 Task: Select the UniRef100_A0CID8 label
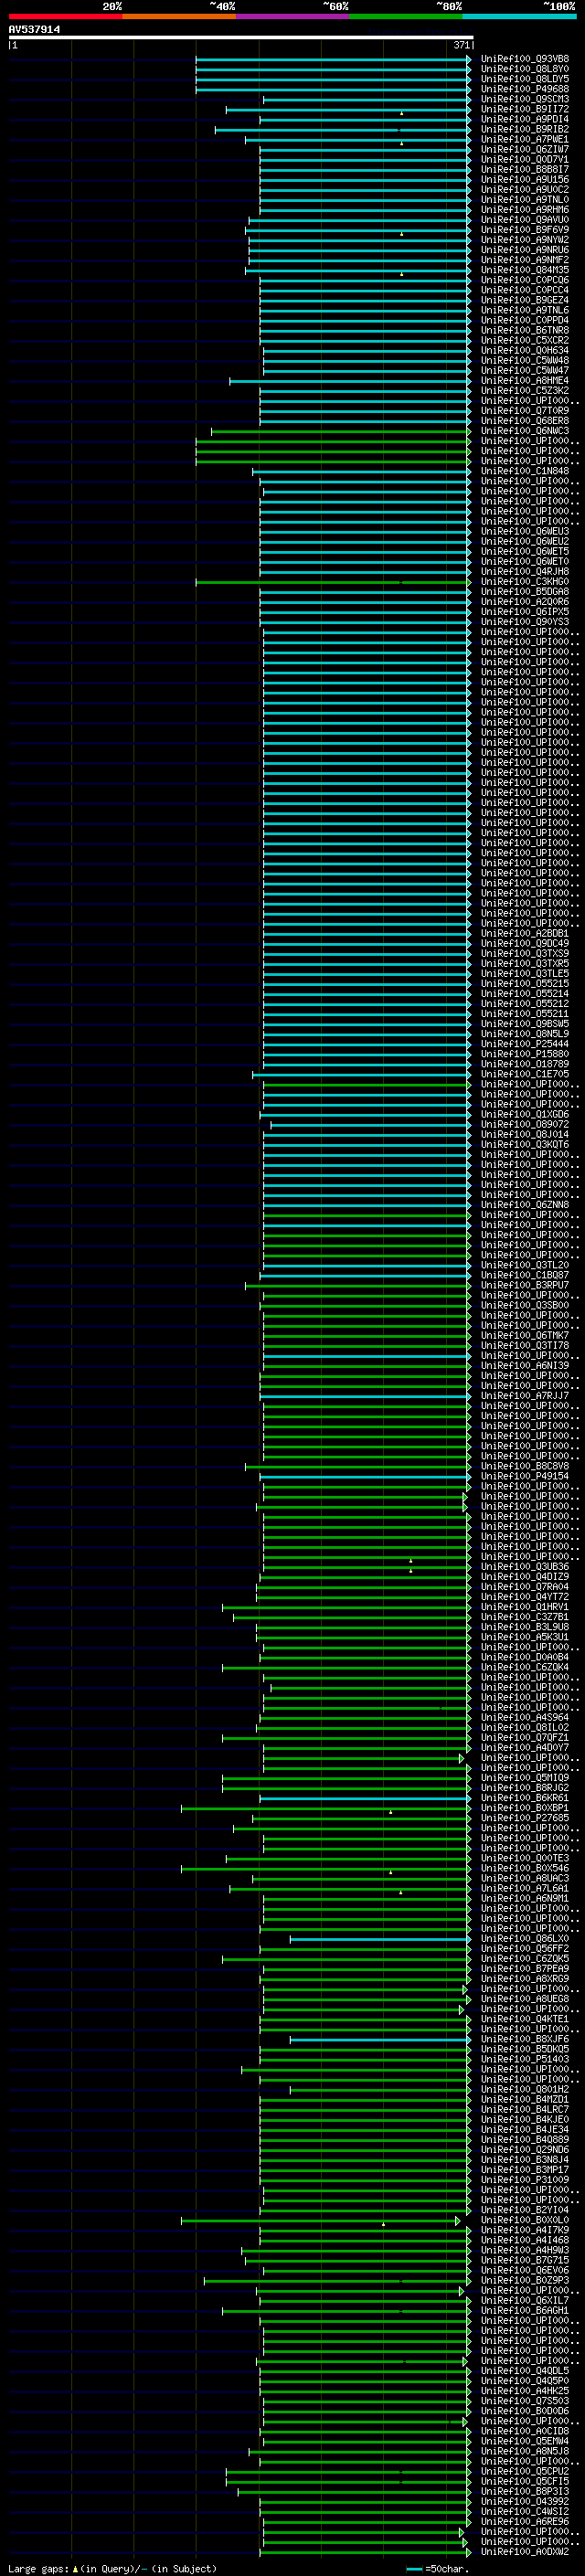click(524, 2431)
